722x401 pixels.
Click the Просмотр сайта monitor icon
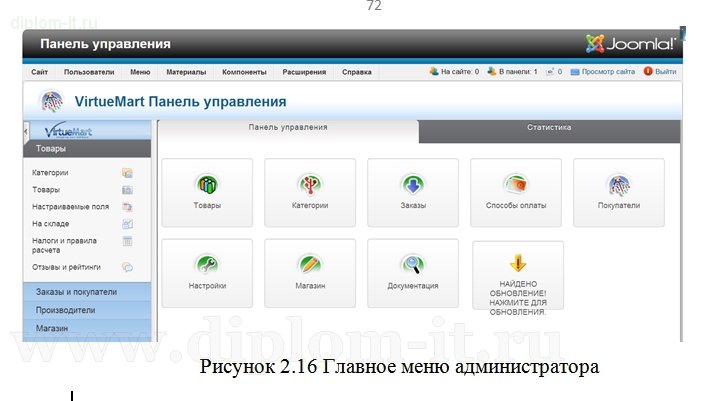click(575, 72)
